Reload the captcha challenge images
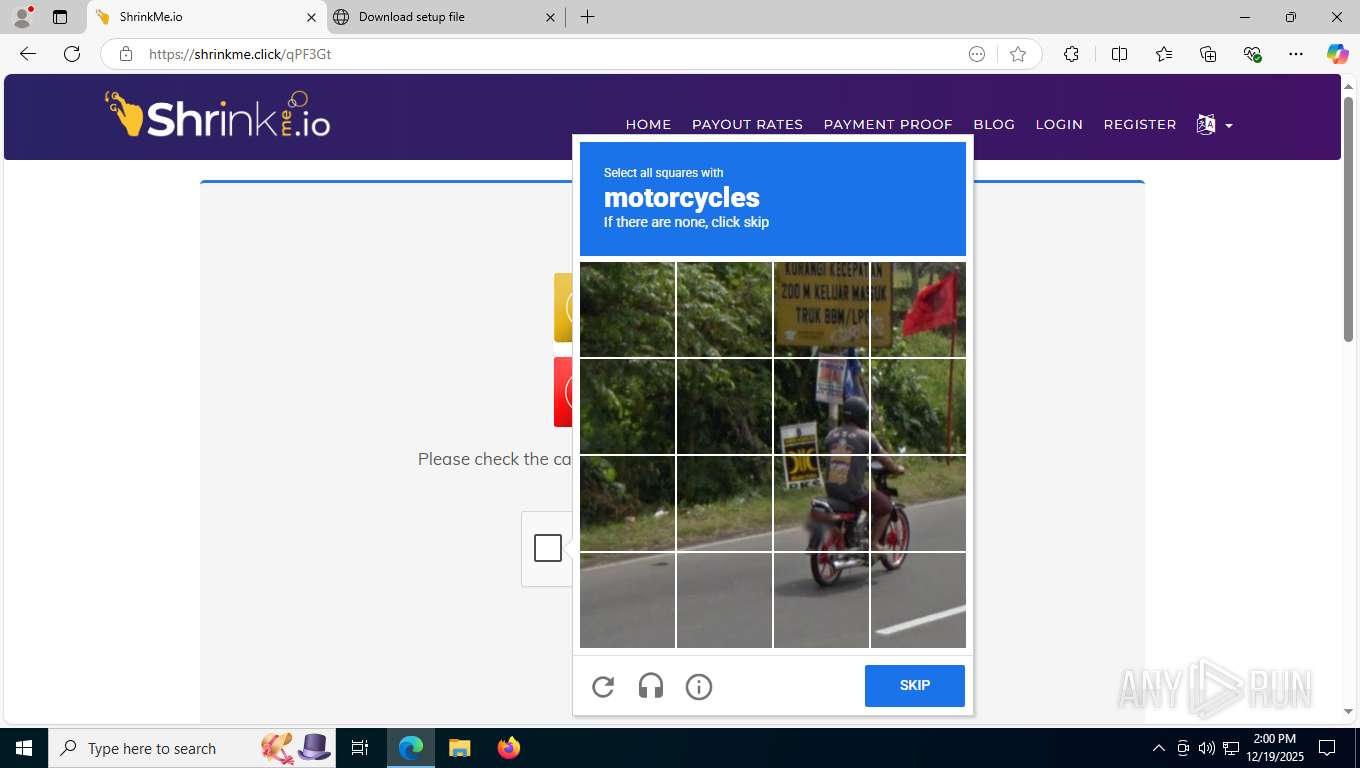Screen dimensions: 1360x768 coord(603,687)
